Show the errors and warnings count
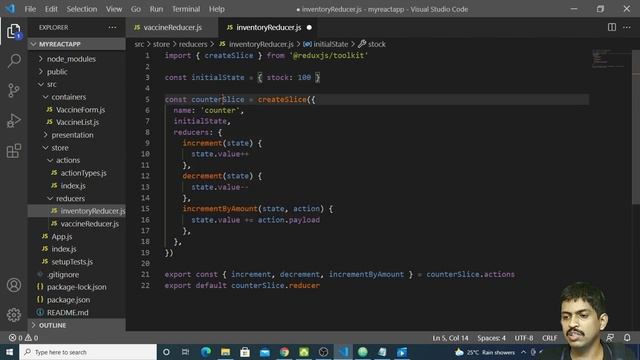This screenshot has height=360, width=640. pos(23,338)
